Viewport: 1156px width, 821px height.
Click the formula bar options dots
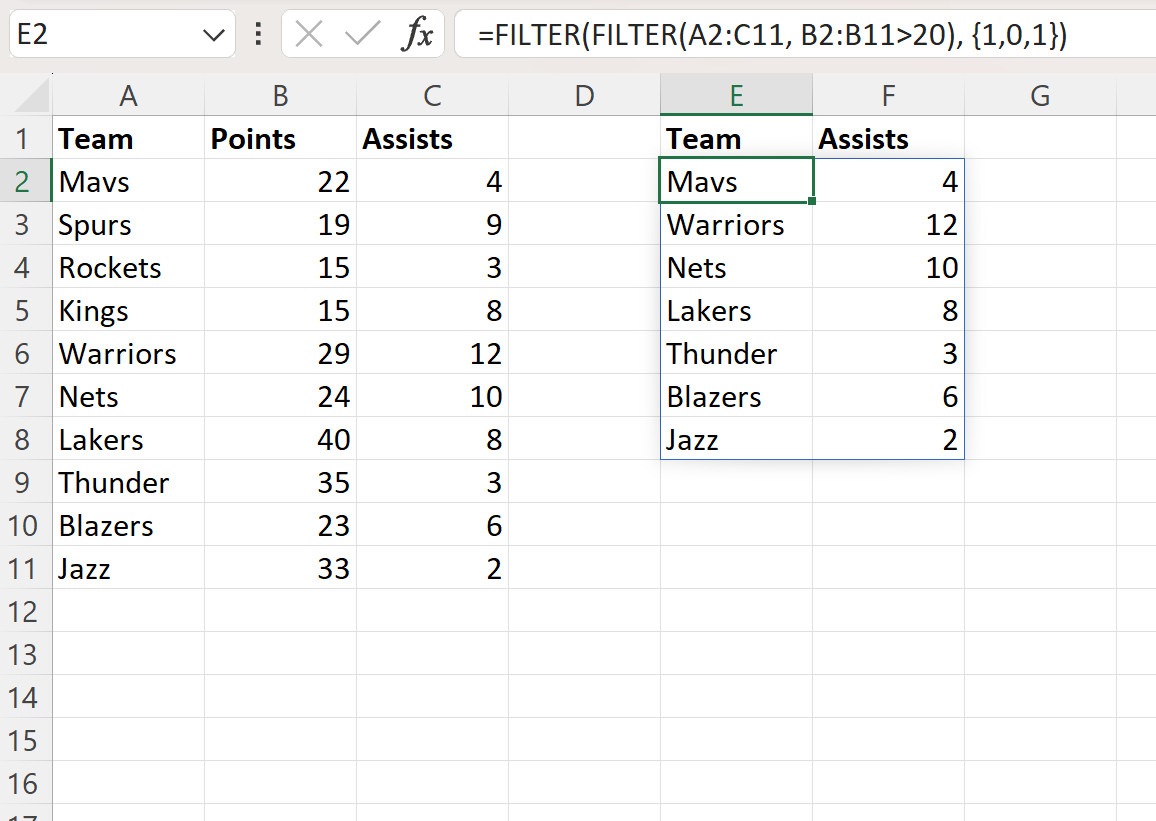[x=259, y=35]
